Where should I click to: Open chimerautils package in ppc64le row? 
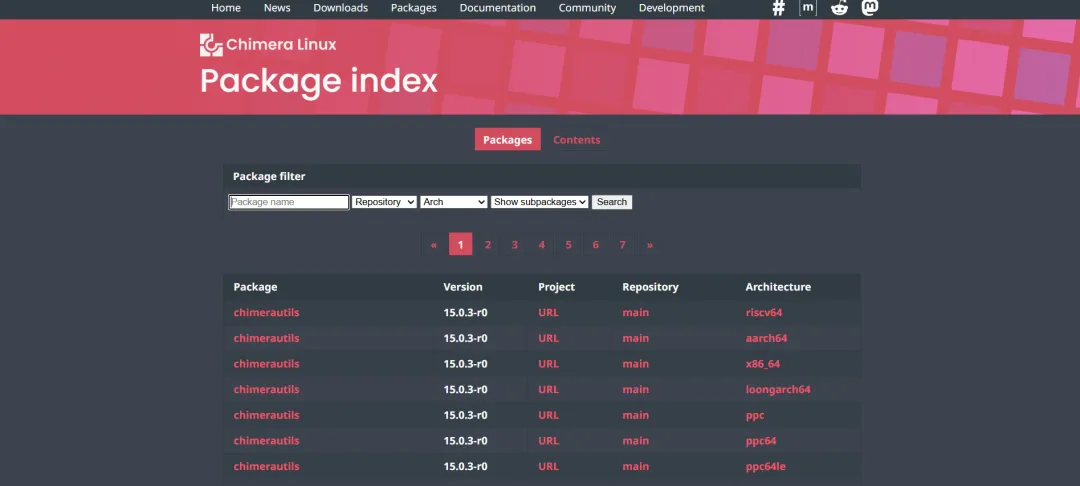tap(267, 466)
